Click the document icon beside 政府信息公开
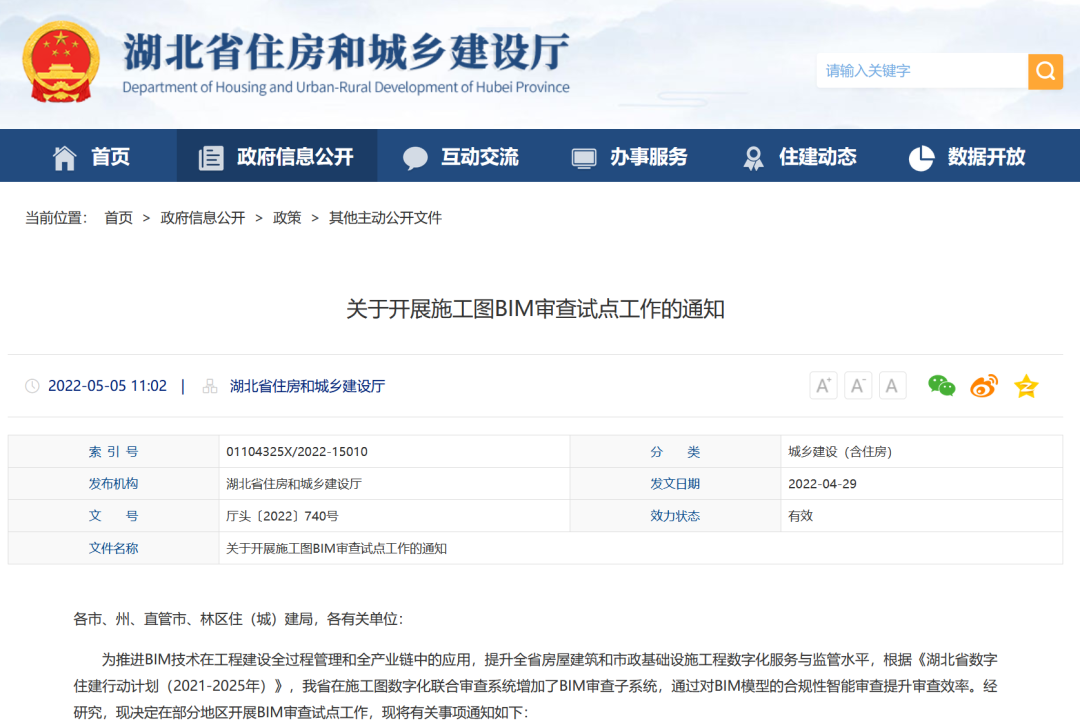 pyautogui.click(x=210, y=155)
